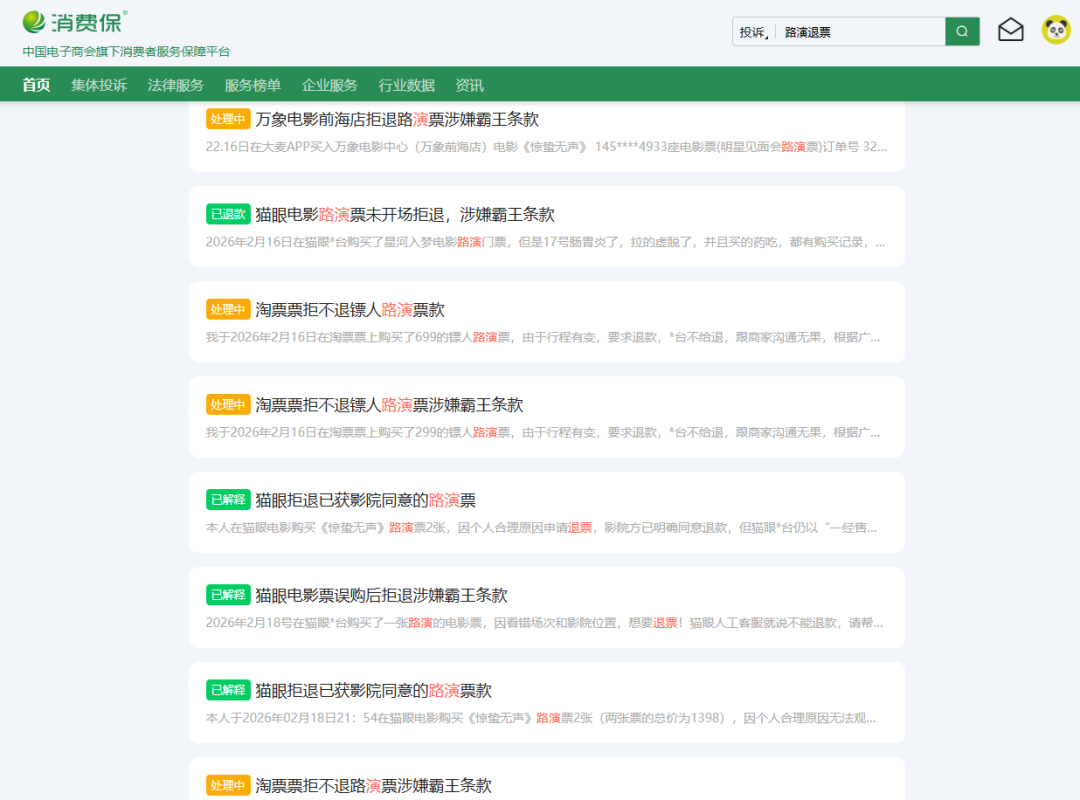Viewport: 1080px width, 800px height.
Task: Open complaint 猫眼电影票误购后拒退涉嫌霸王条款
Action: click(381, 595)
